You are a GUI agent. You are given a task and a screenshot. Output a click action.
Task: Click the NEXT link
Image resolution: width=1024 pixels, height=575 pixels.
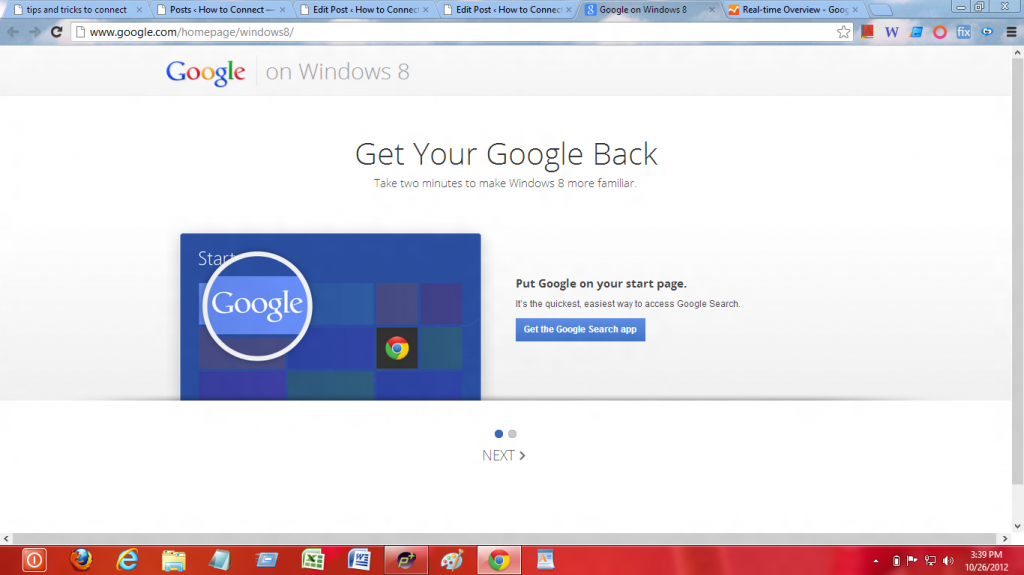(x=504, y=455)
